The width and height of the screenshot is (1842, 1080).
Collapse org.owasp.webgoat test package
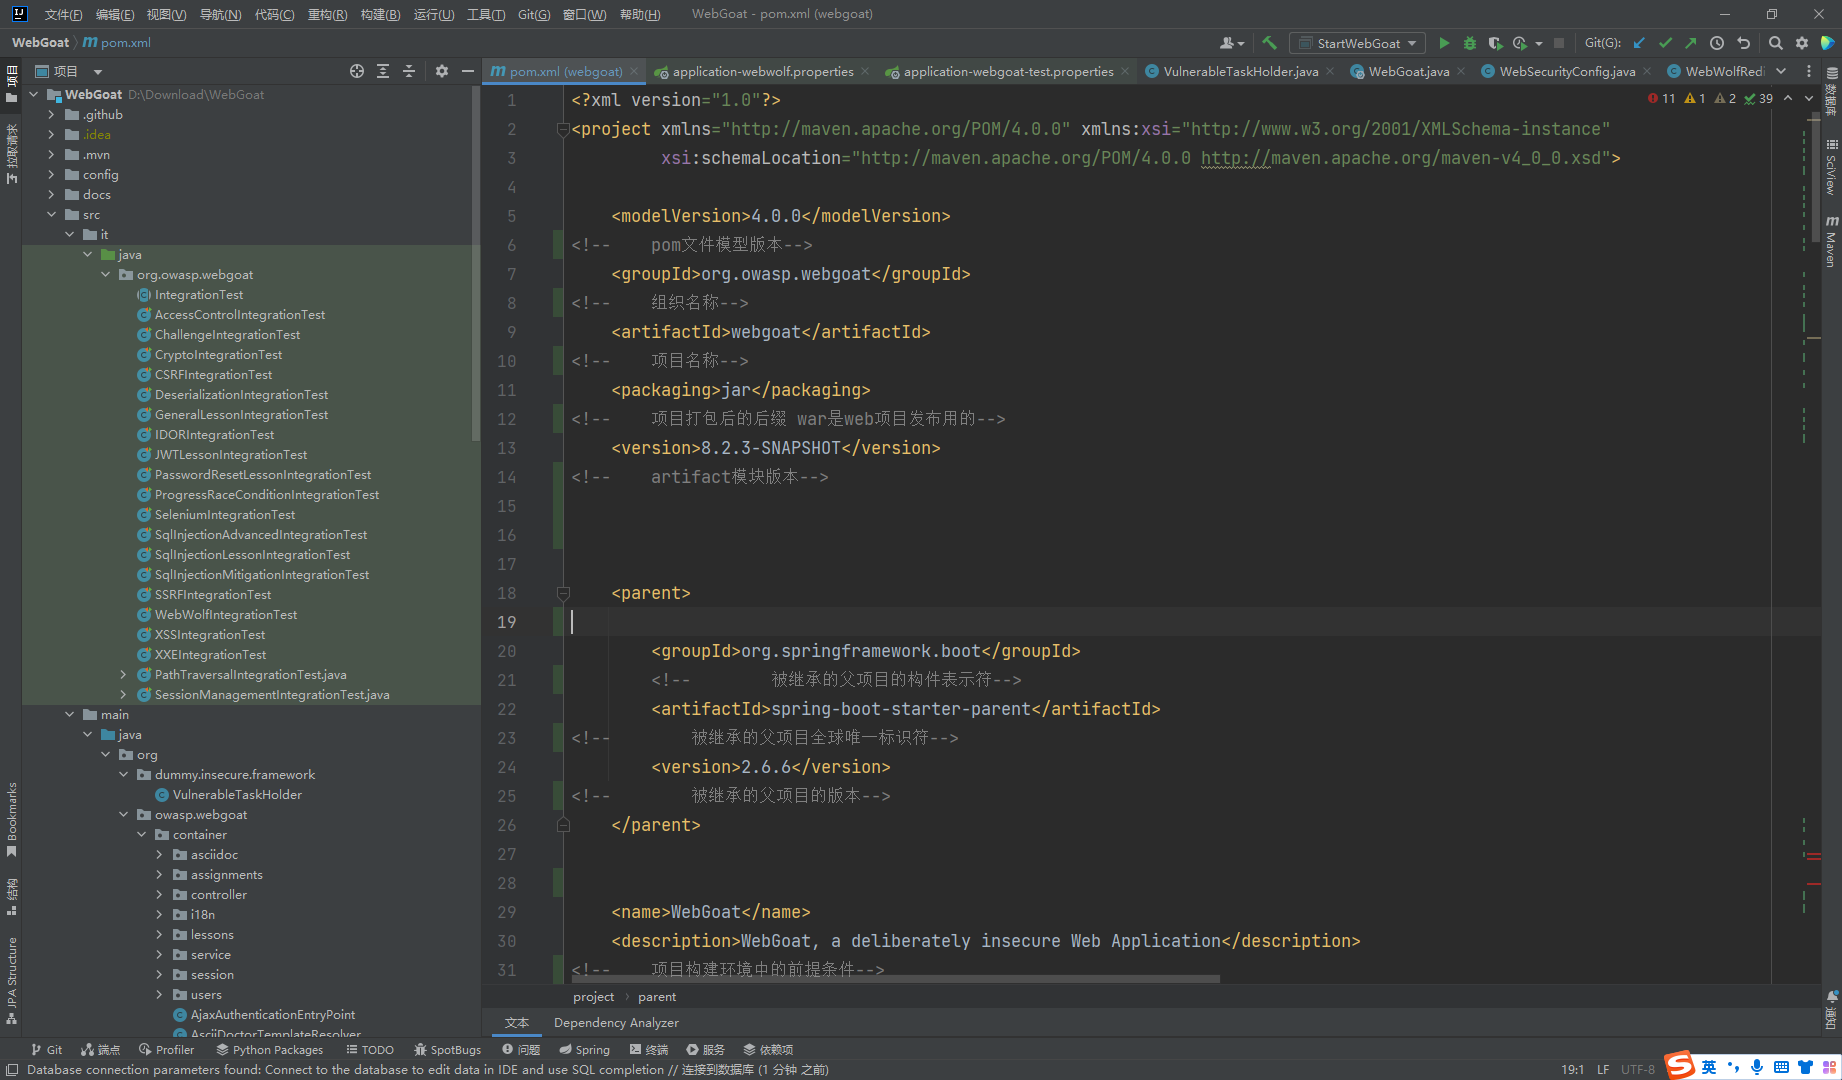tap(105, 275)
